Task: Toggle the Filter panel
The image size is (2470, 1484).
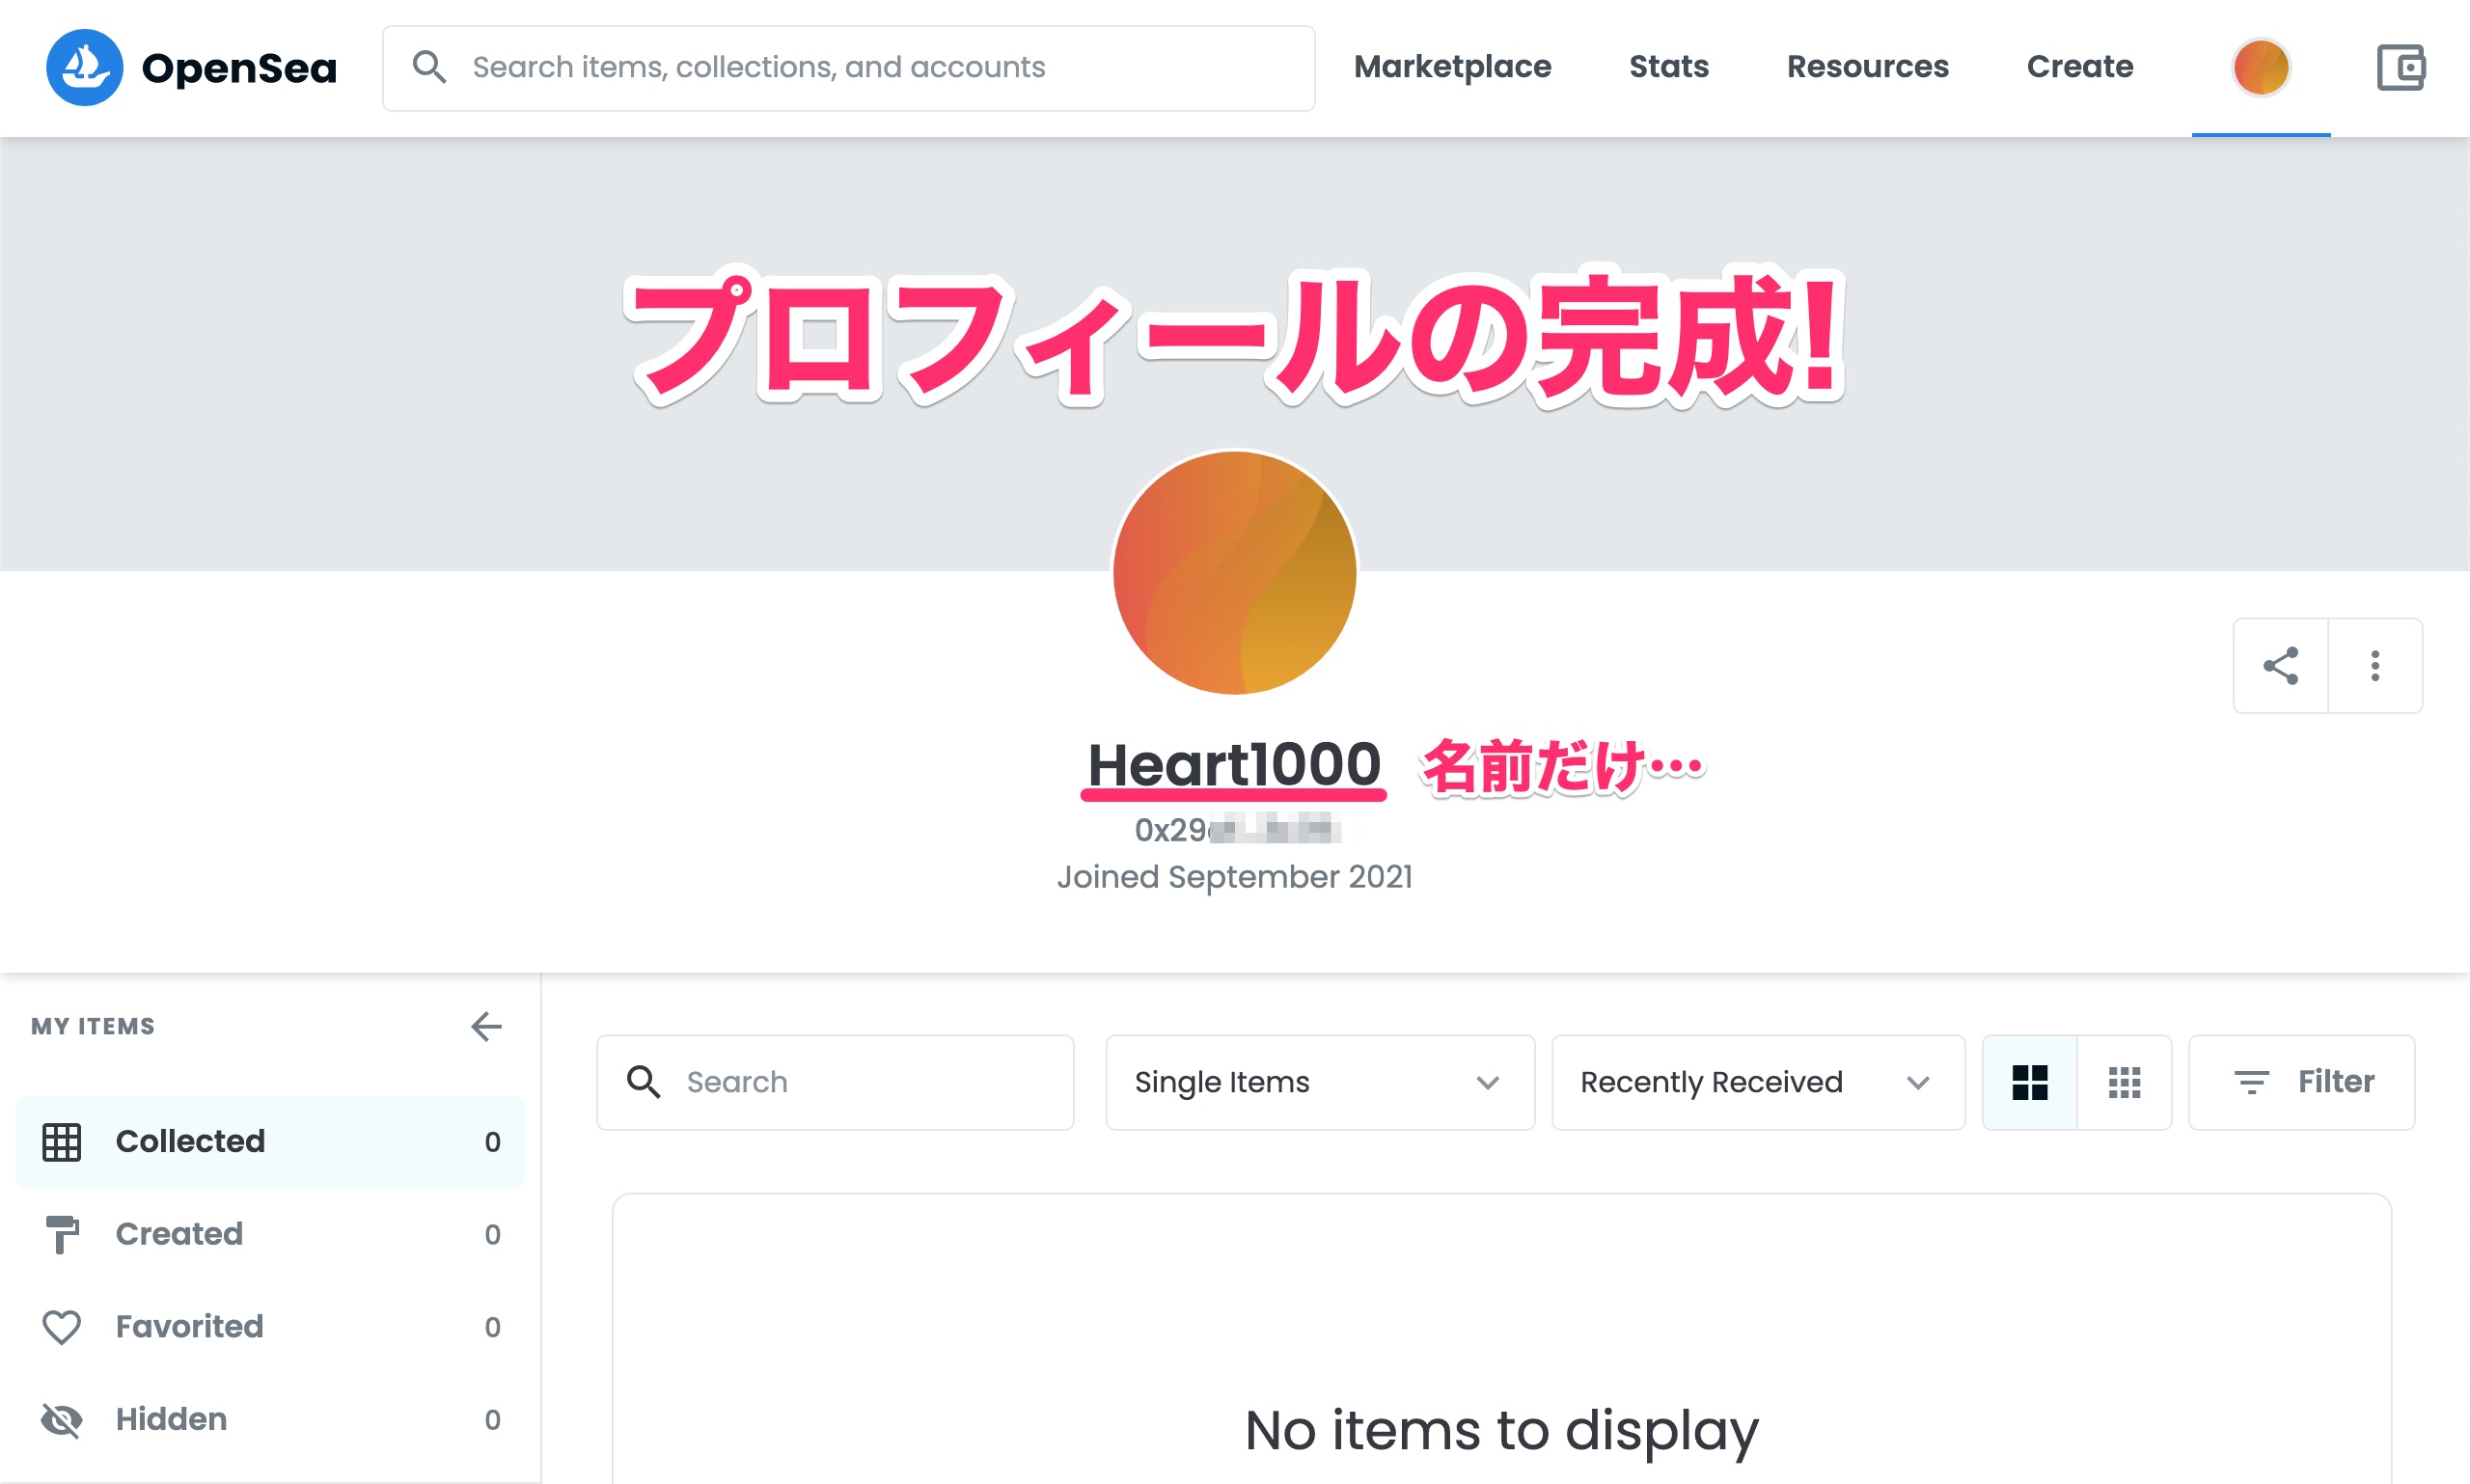Action: 2302,1082
